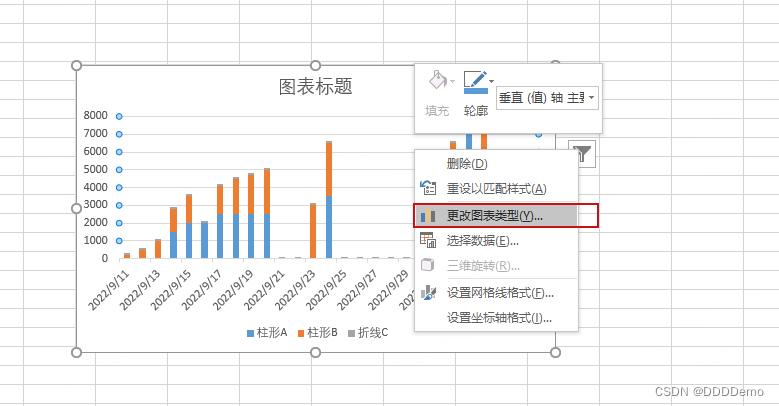Click the 折线C legend entry

pyautogui.click(x=369, y=332)
